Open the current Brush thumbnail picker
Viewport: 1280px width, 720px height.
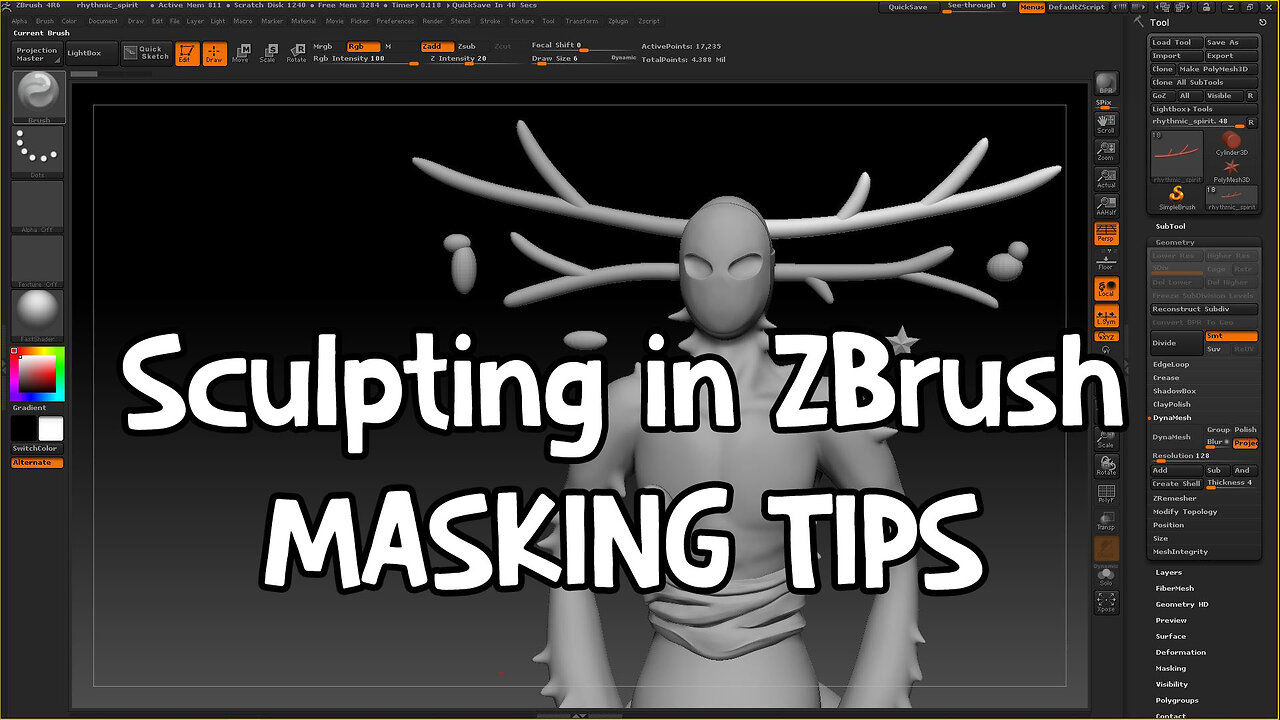38,97
